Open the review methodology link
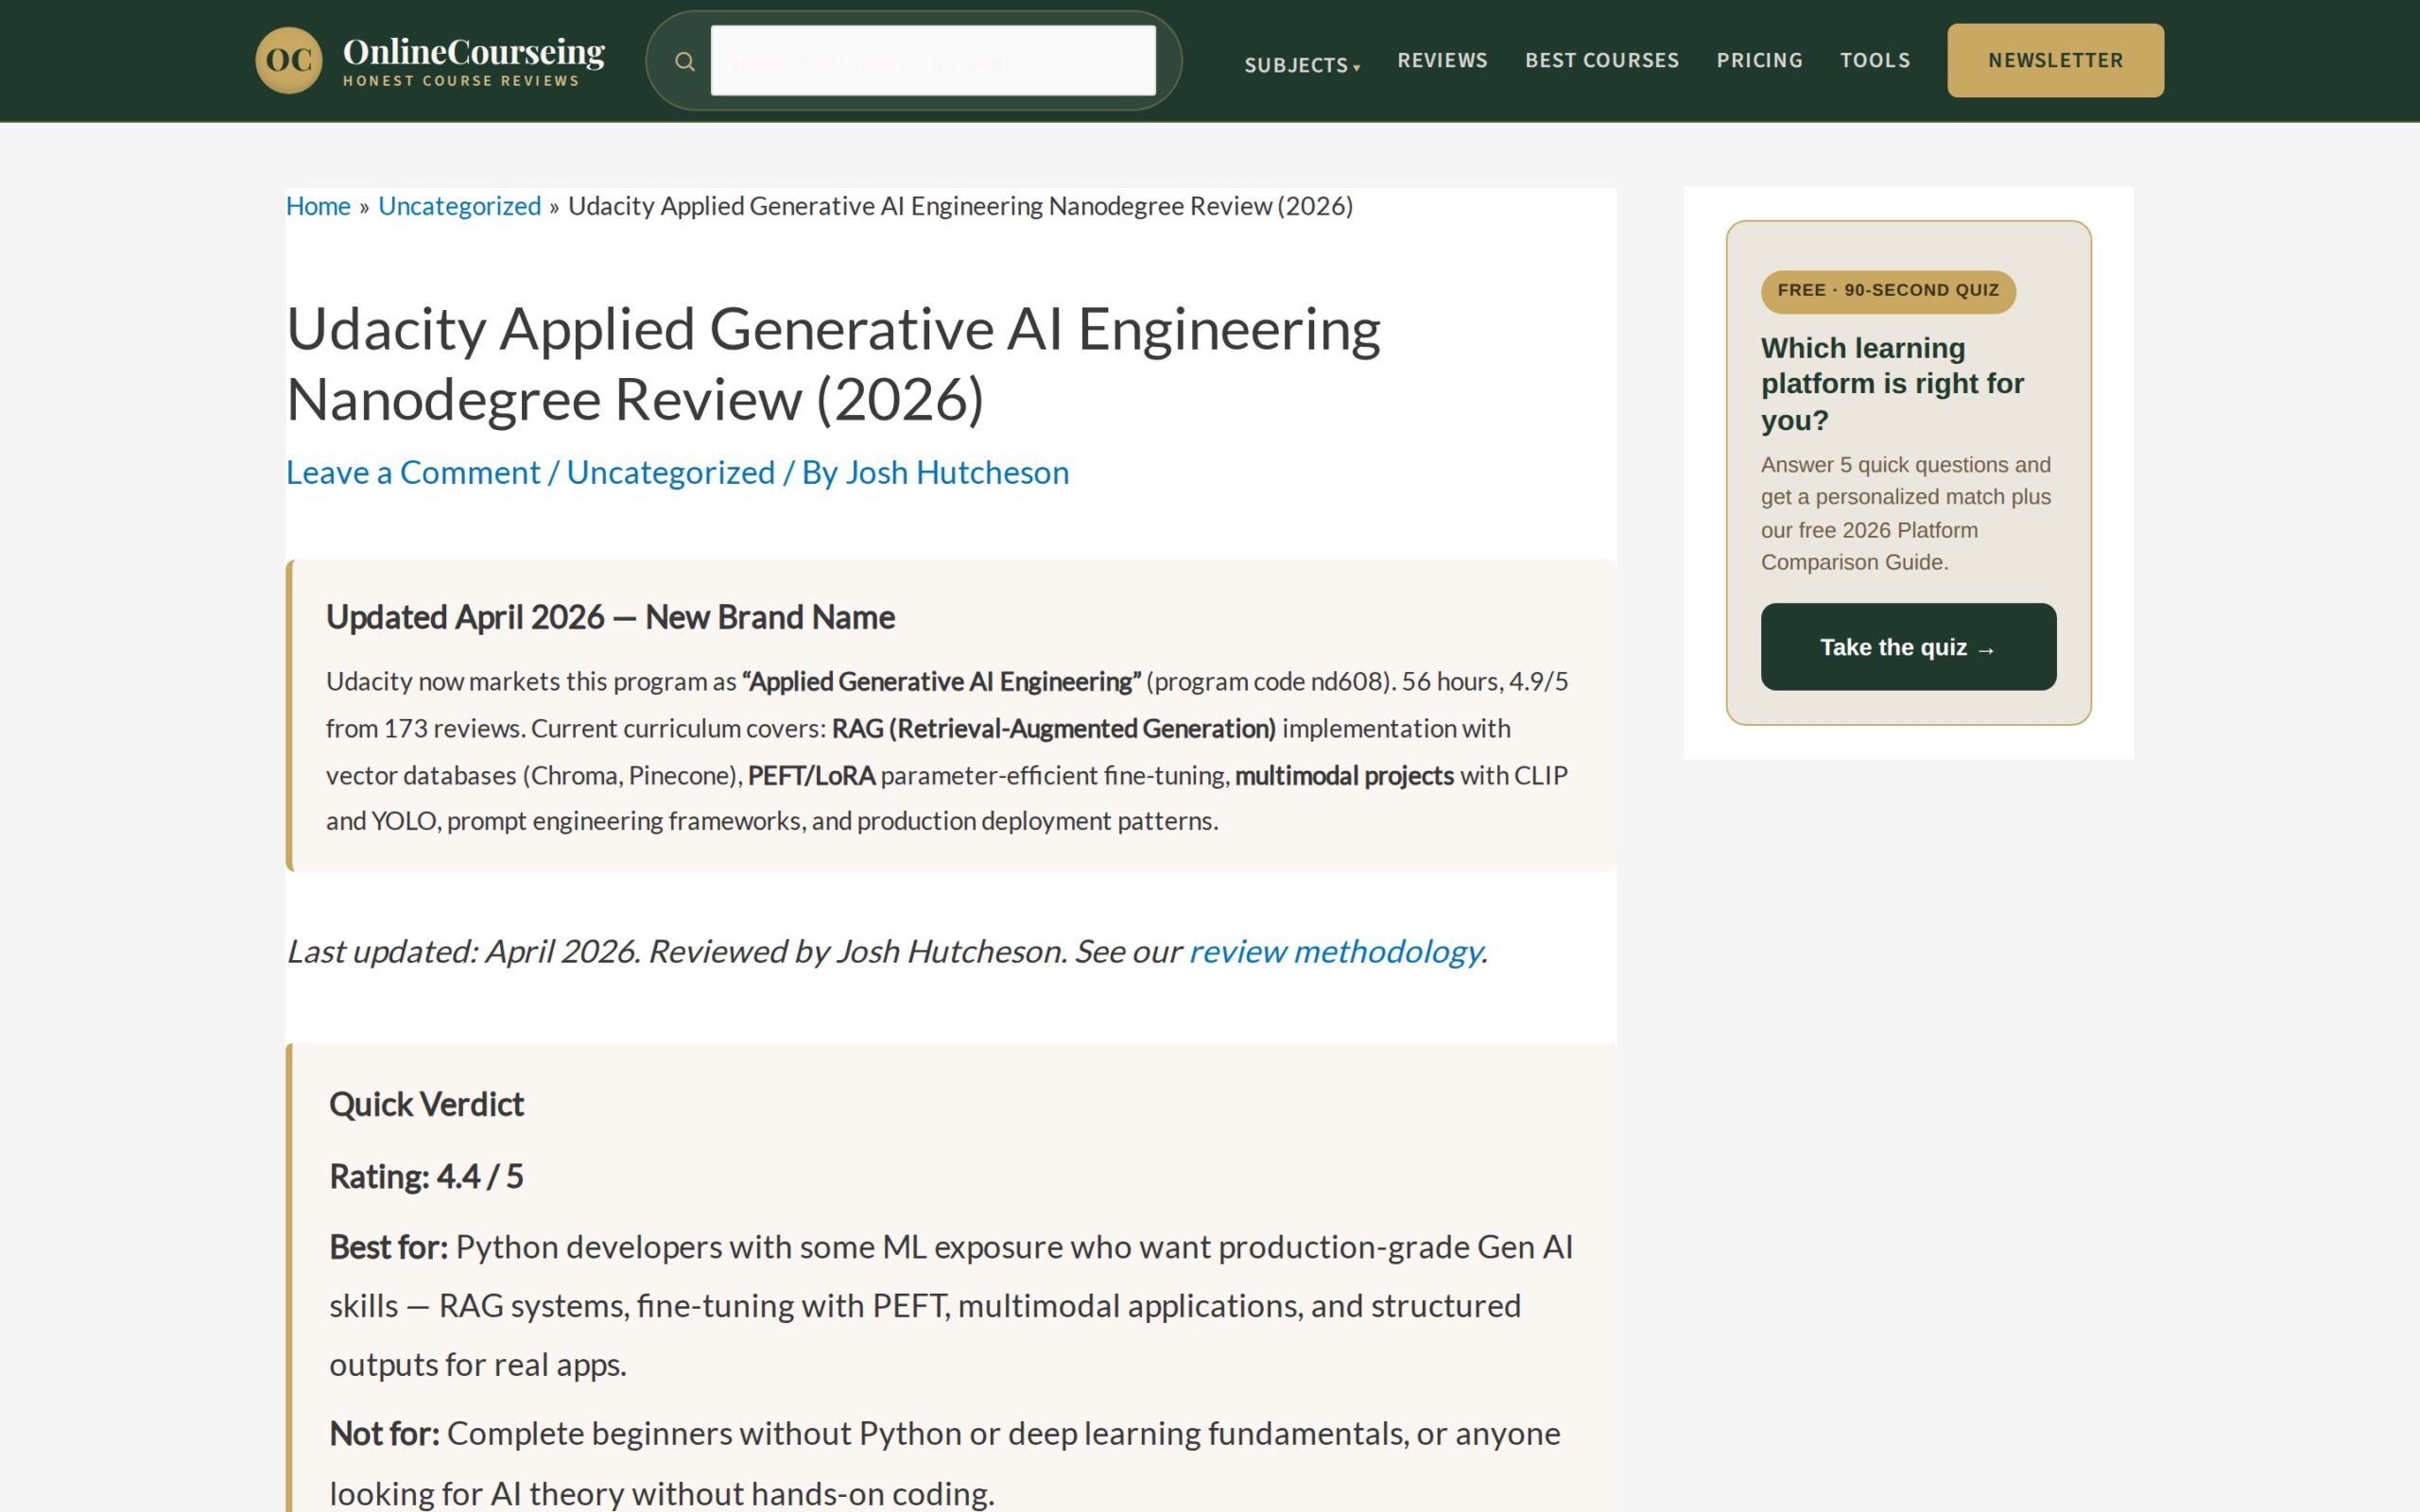 coord(1335,951)
